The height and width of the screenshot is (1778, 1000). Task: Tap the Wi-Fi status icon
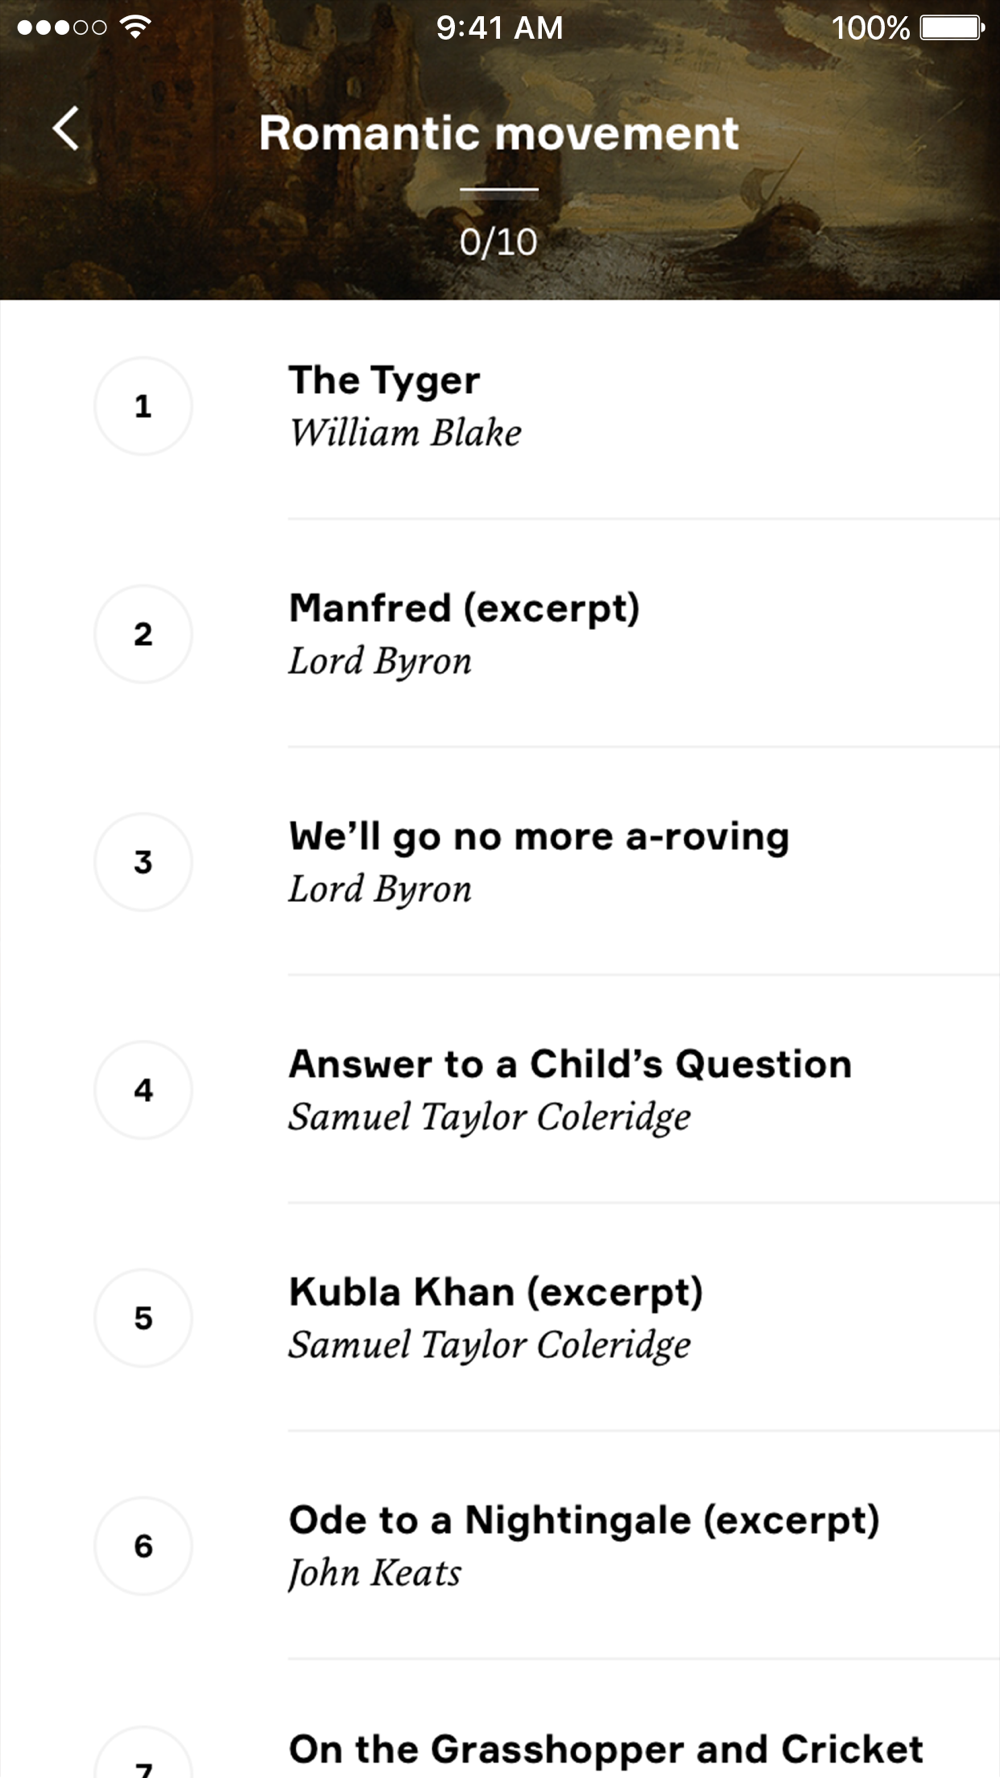click(135, 27)
